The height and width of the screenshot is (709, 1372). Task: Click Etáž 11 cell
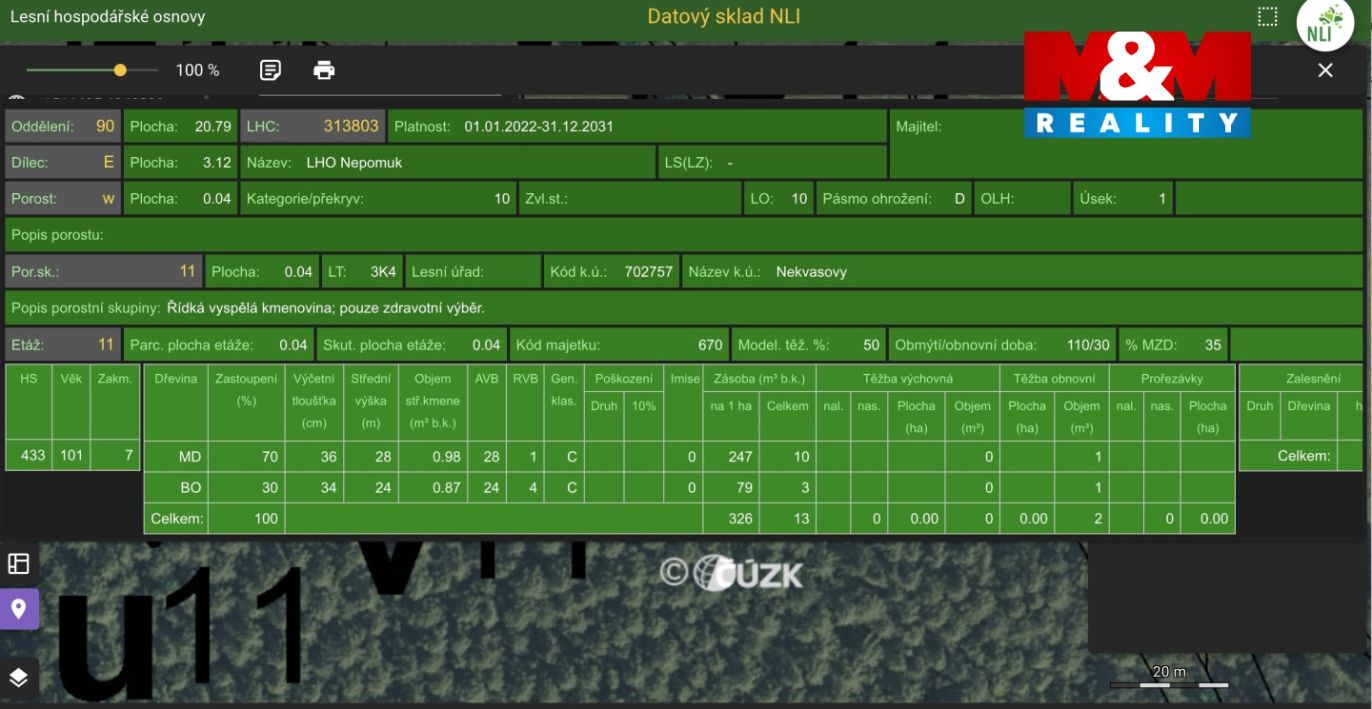pos(63,344)
